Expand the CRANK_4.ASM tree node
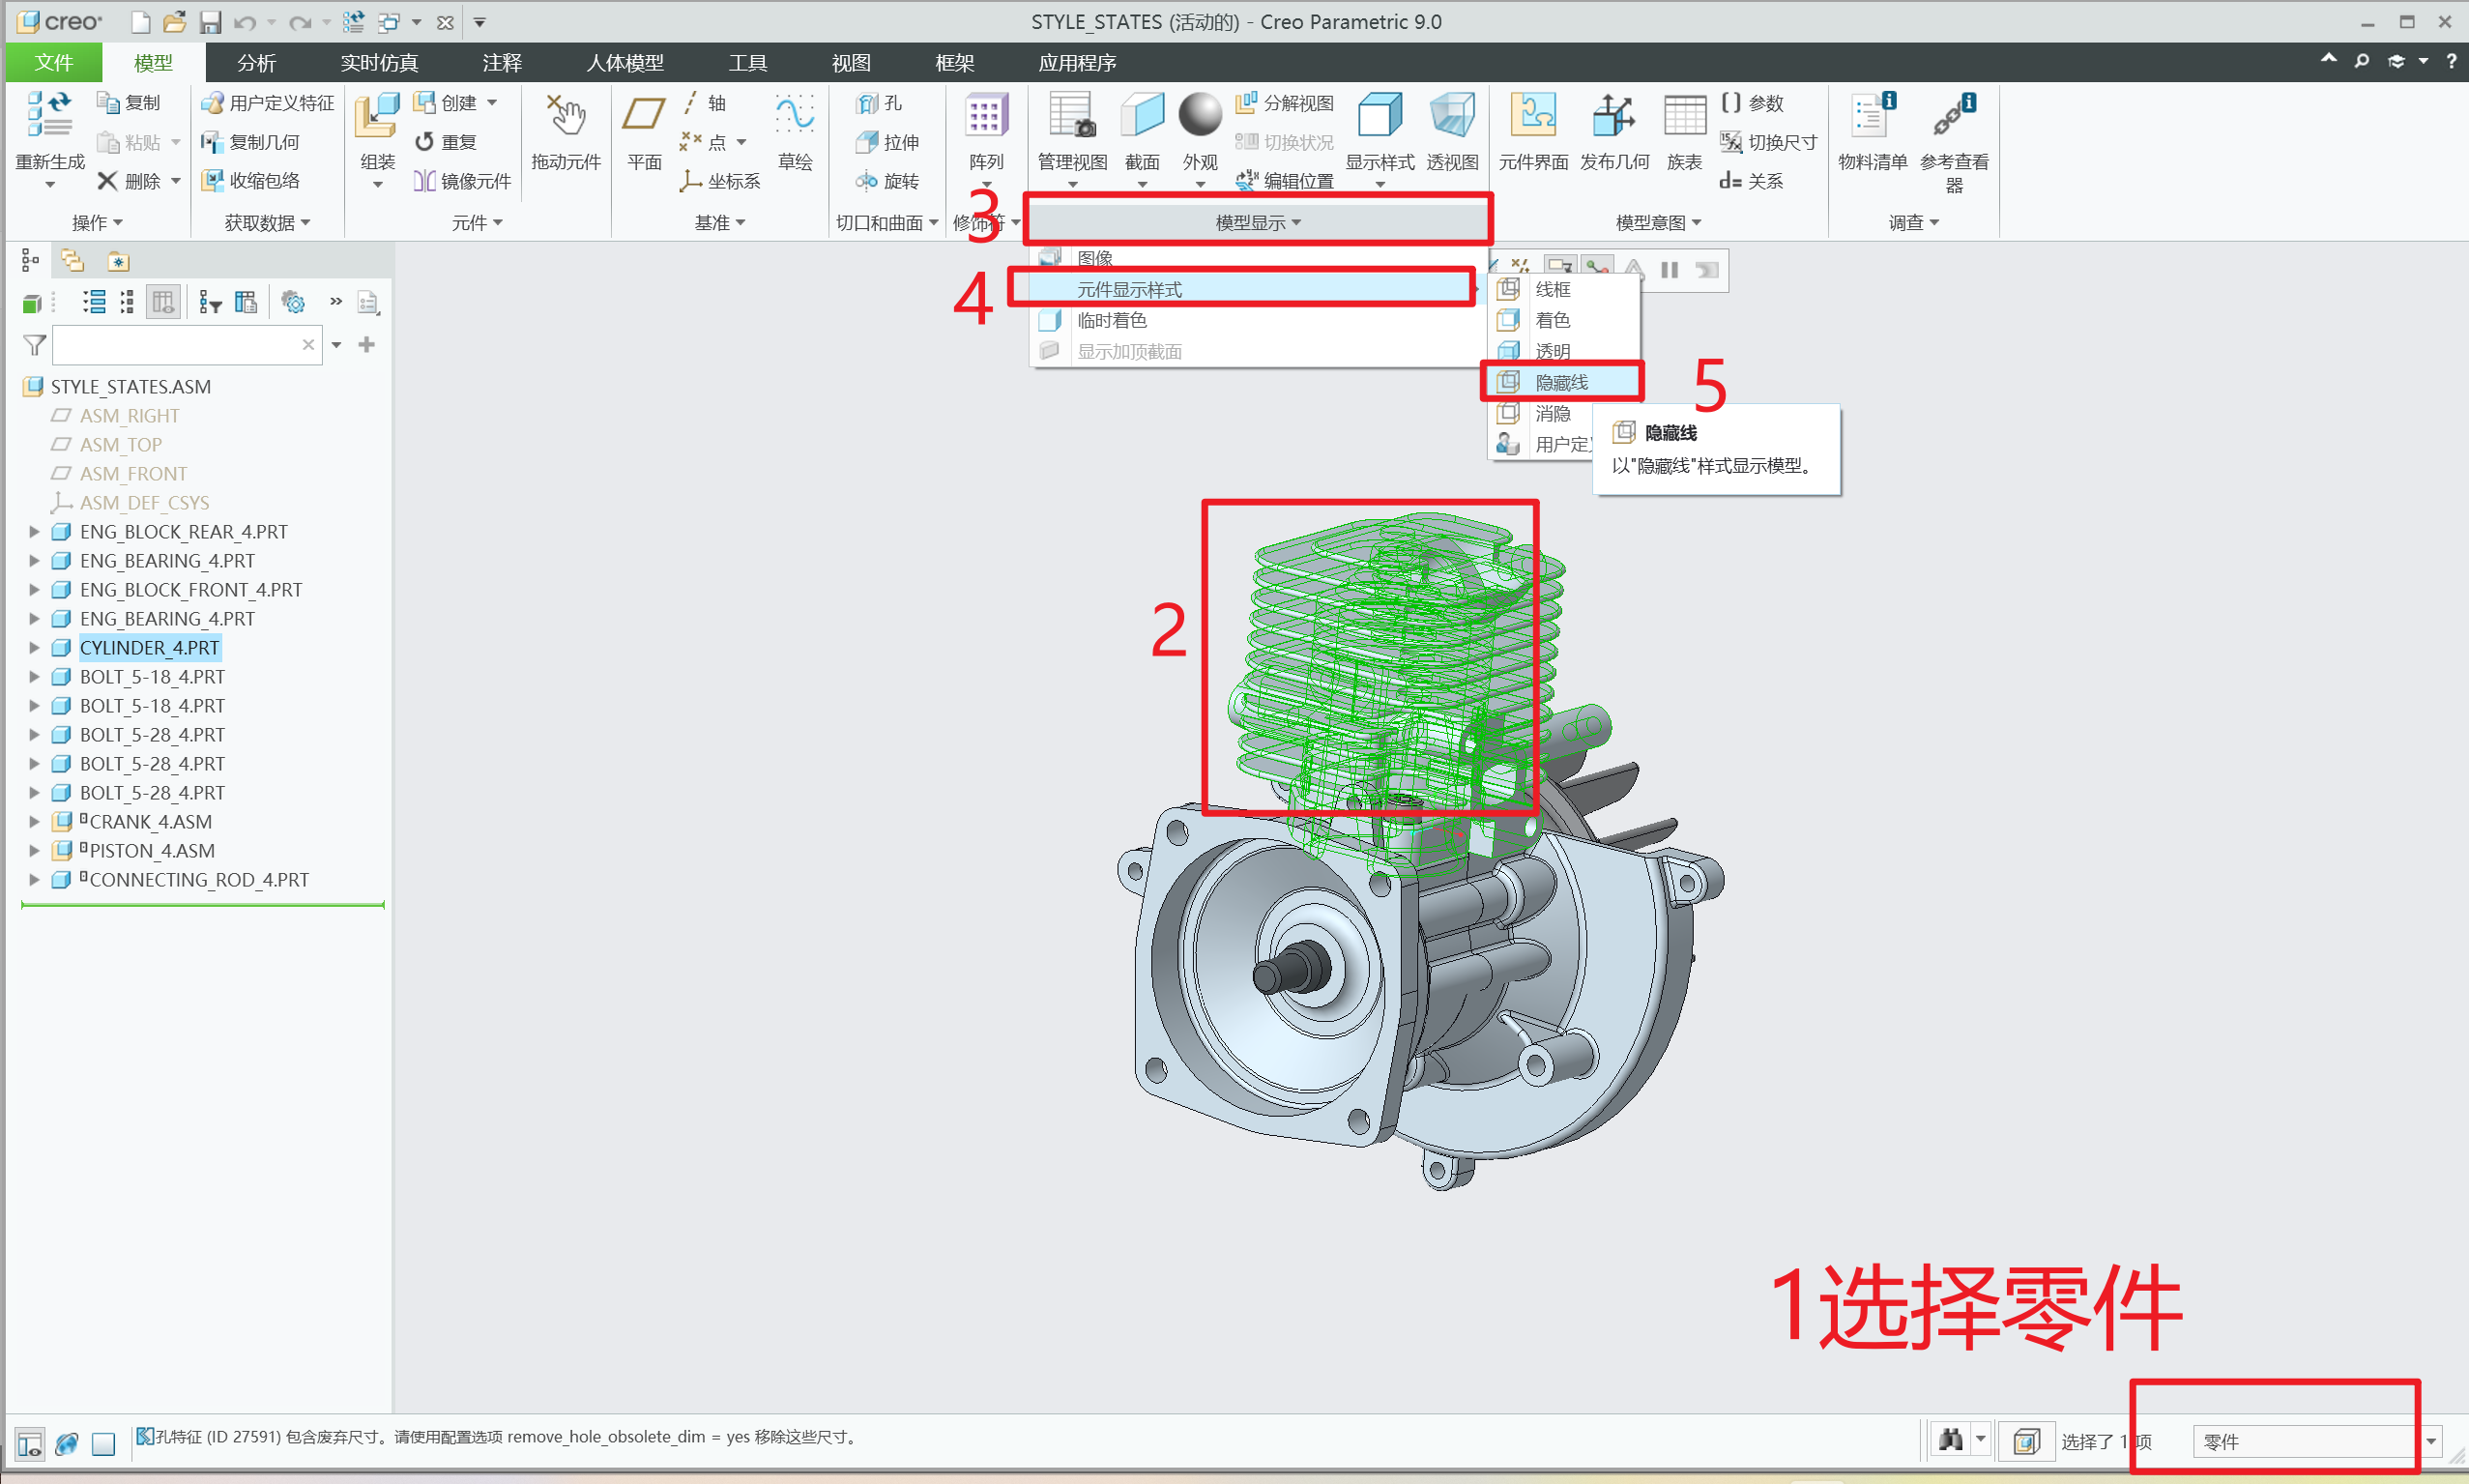 coord(34,822)
